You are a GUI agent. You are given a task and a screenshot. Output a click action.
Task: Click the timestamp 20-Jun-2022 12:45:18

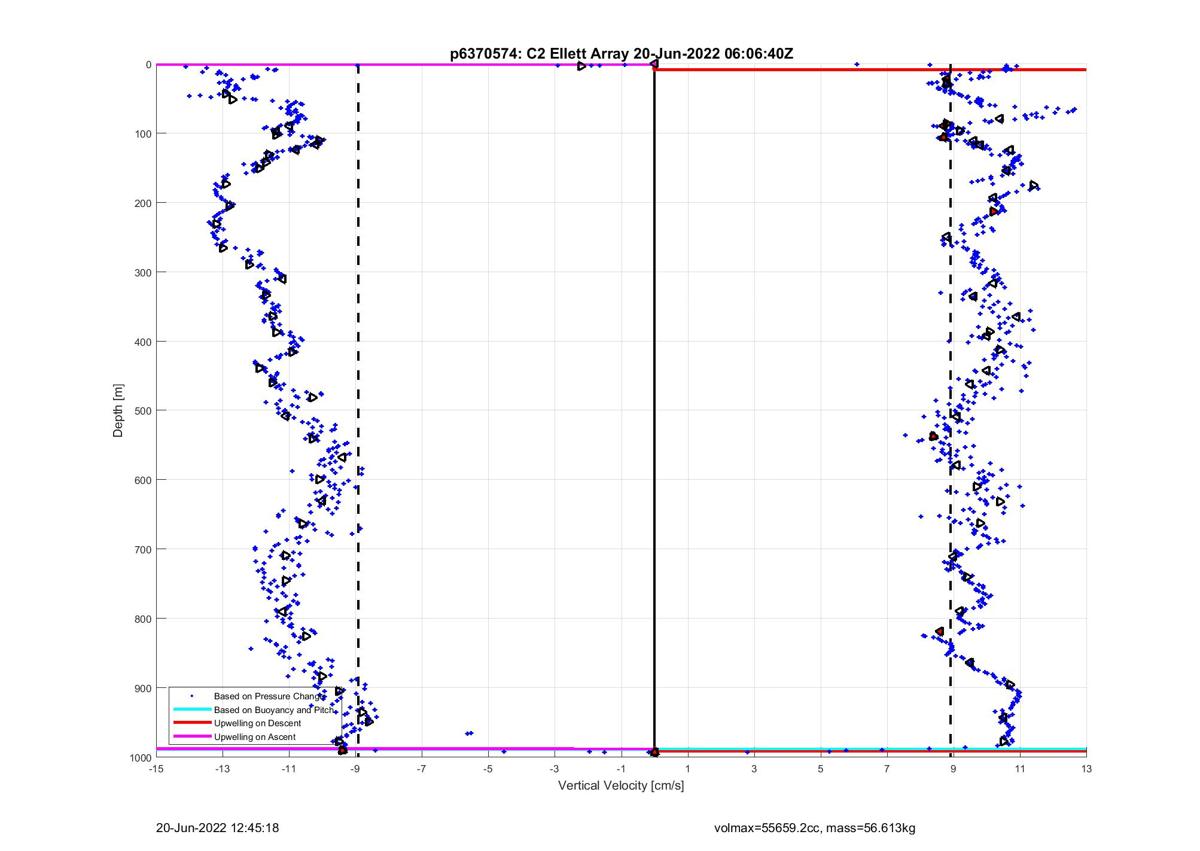[217, 828]
